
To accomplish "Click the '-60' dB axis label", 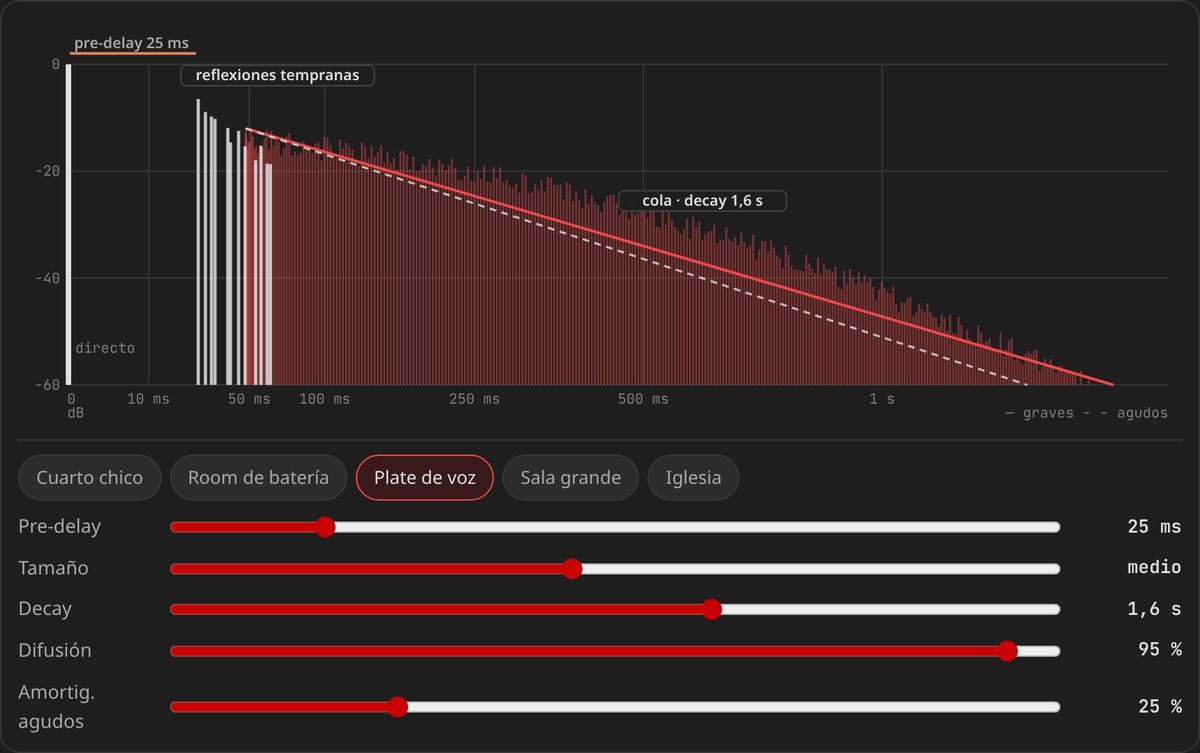I will point(48,385).
